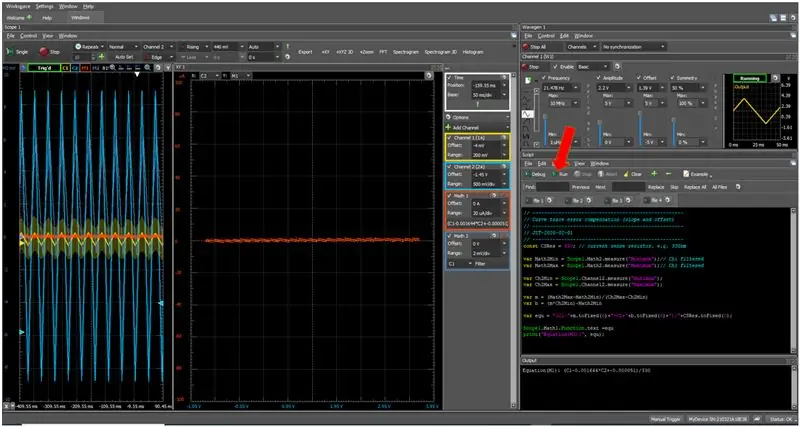Open Channel 1 settings gear
The height and width of the screenshot is (427, 800).
504,137
